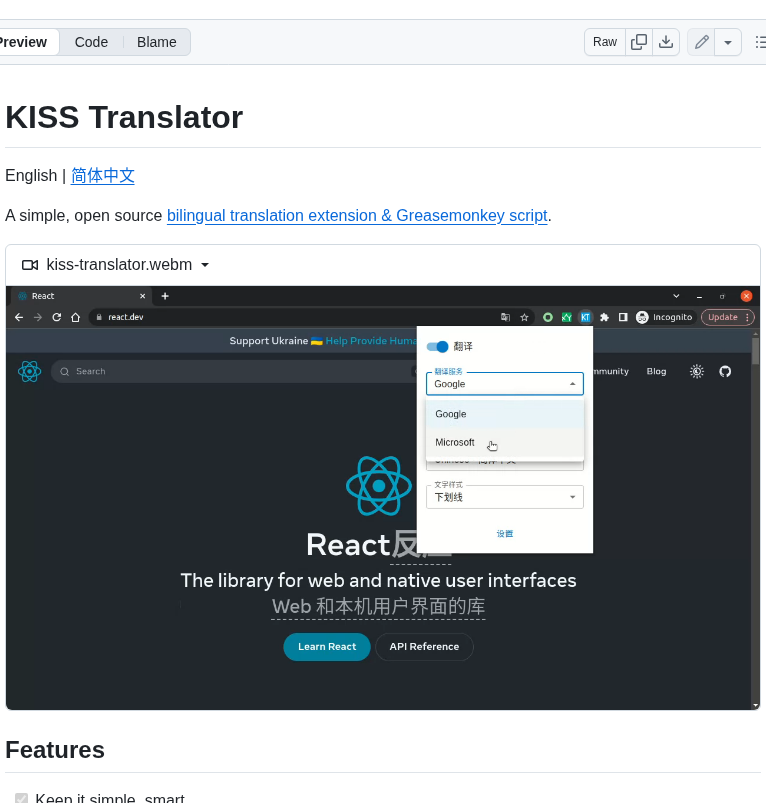
Task: Click the react.dev Search field
Action: pos(234,372)
